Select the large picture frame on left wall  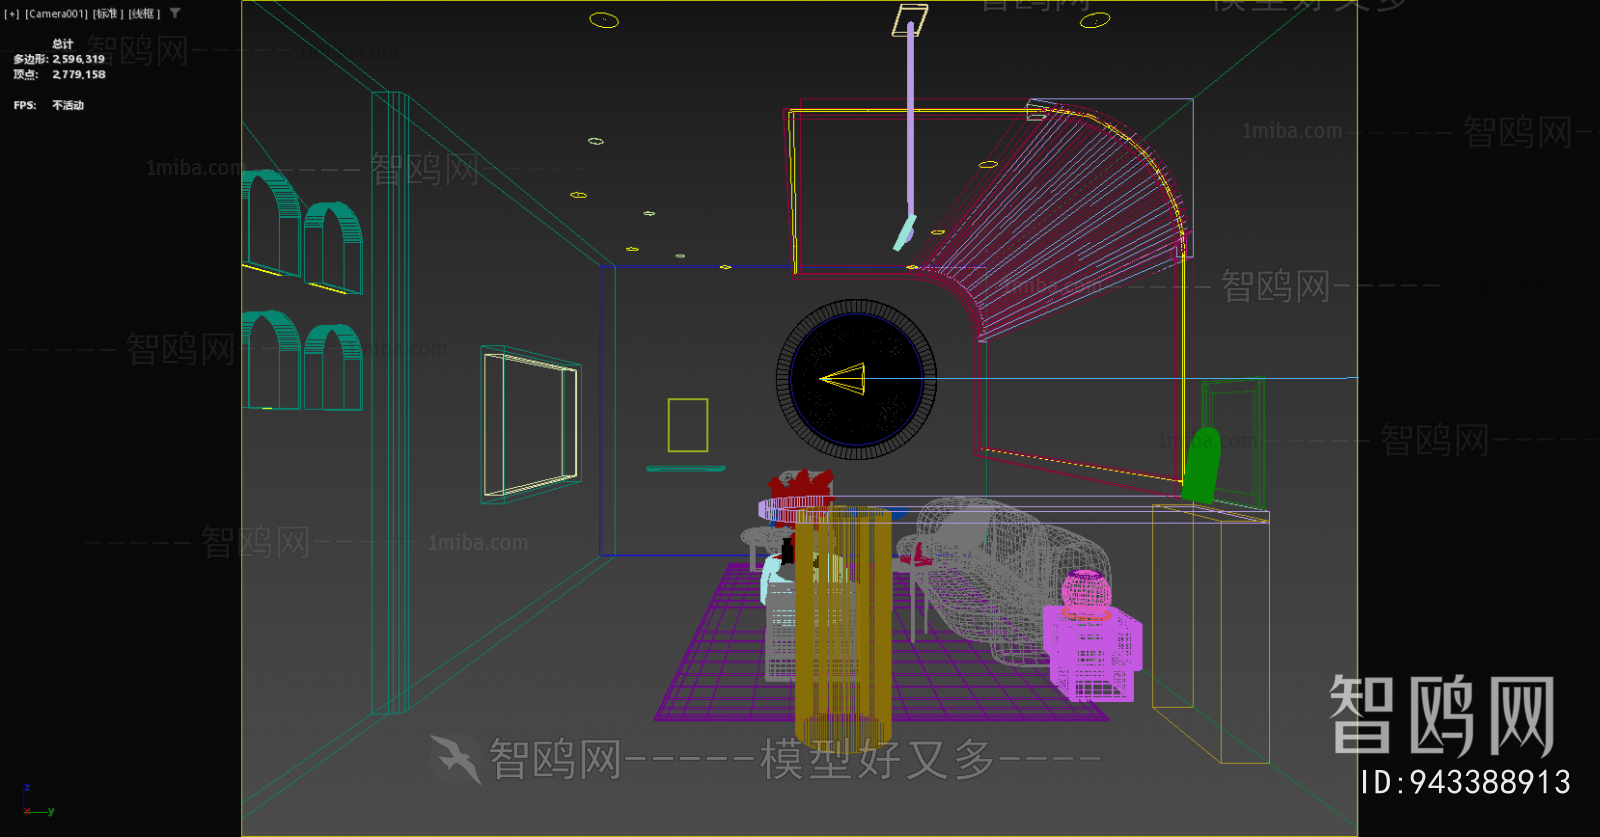(530, 424)
